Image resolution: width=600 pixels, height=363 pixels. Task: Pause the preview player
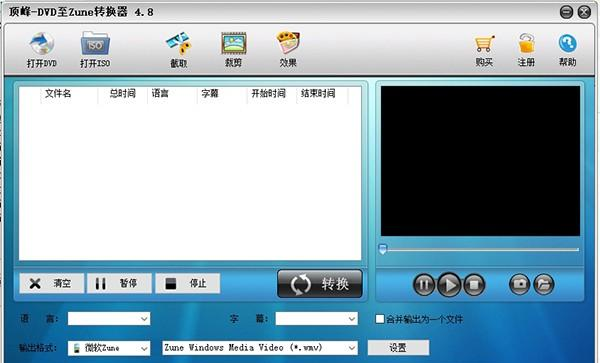click(424, 285)
